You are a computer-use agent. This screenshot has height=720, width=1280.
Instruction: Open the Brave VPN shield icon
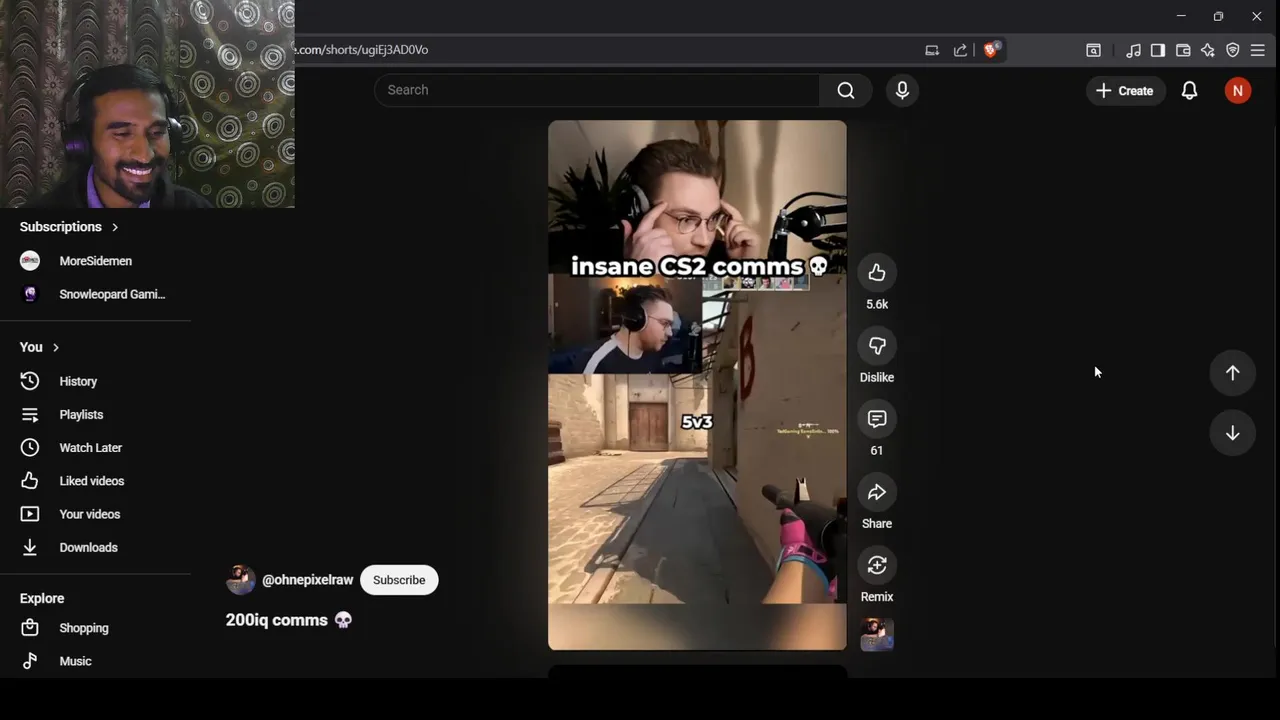1233,50
